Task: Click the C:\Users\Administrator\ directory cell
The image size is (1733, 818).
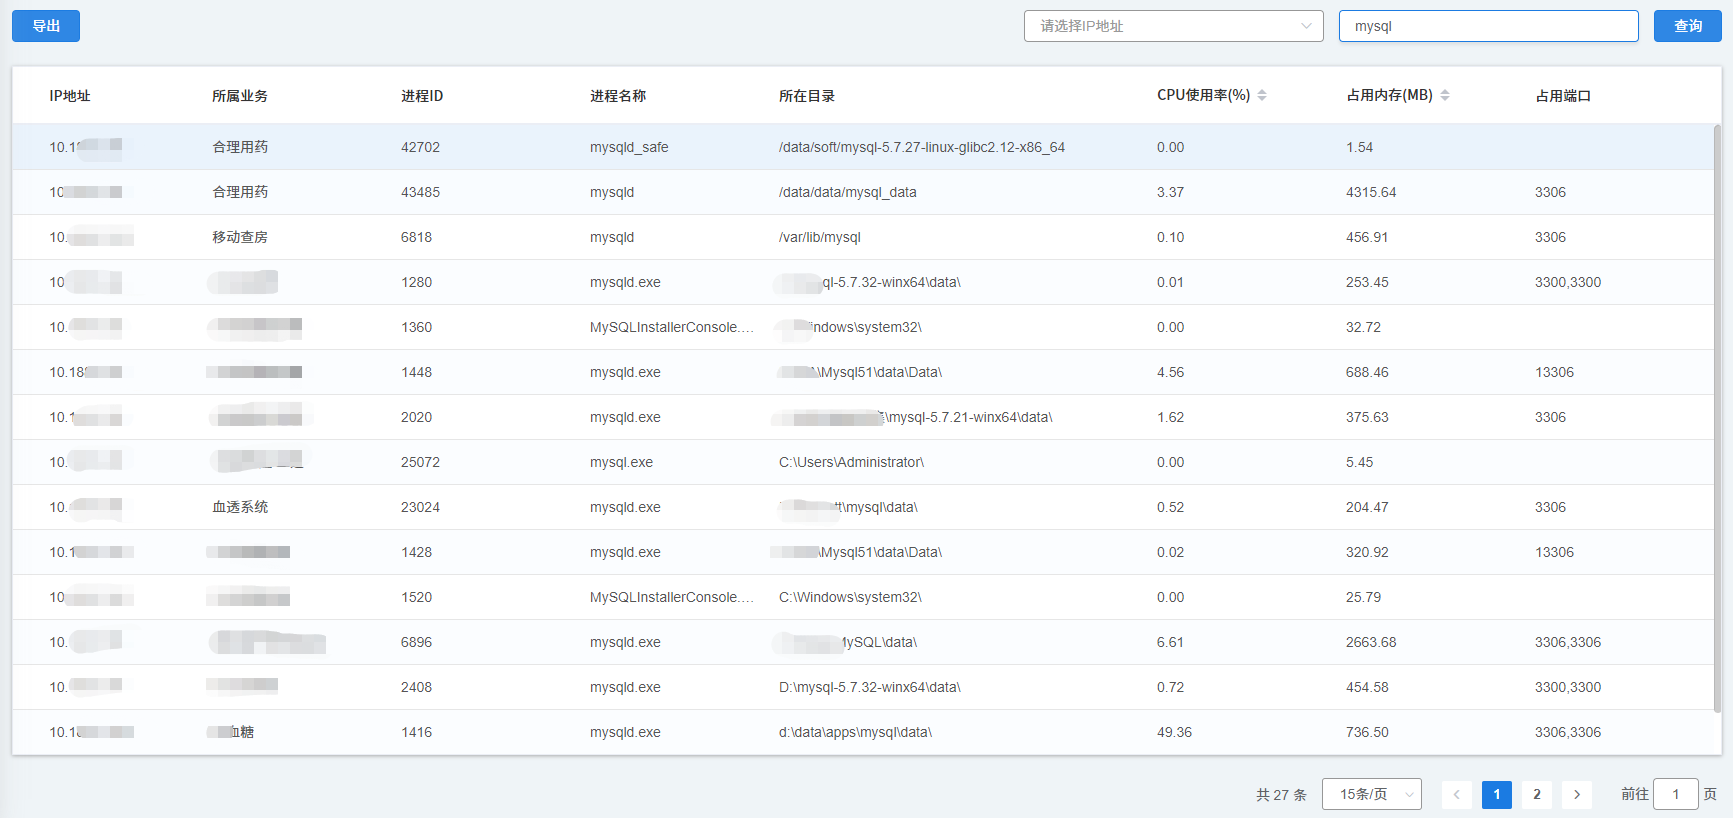Action: pos(851,462)
